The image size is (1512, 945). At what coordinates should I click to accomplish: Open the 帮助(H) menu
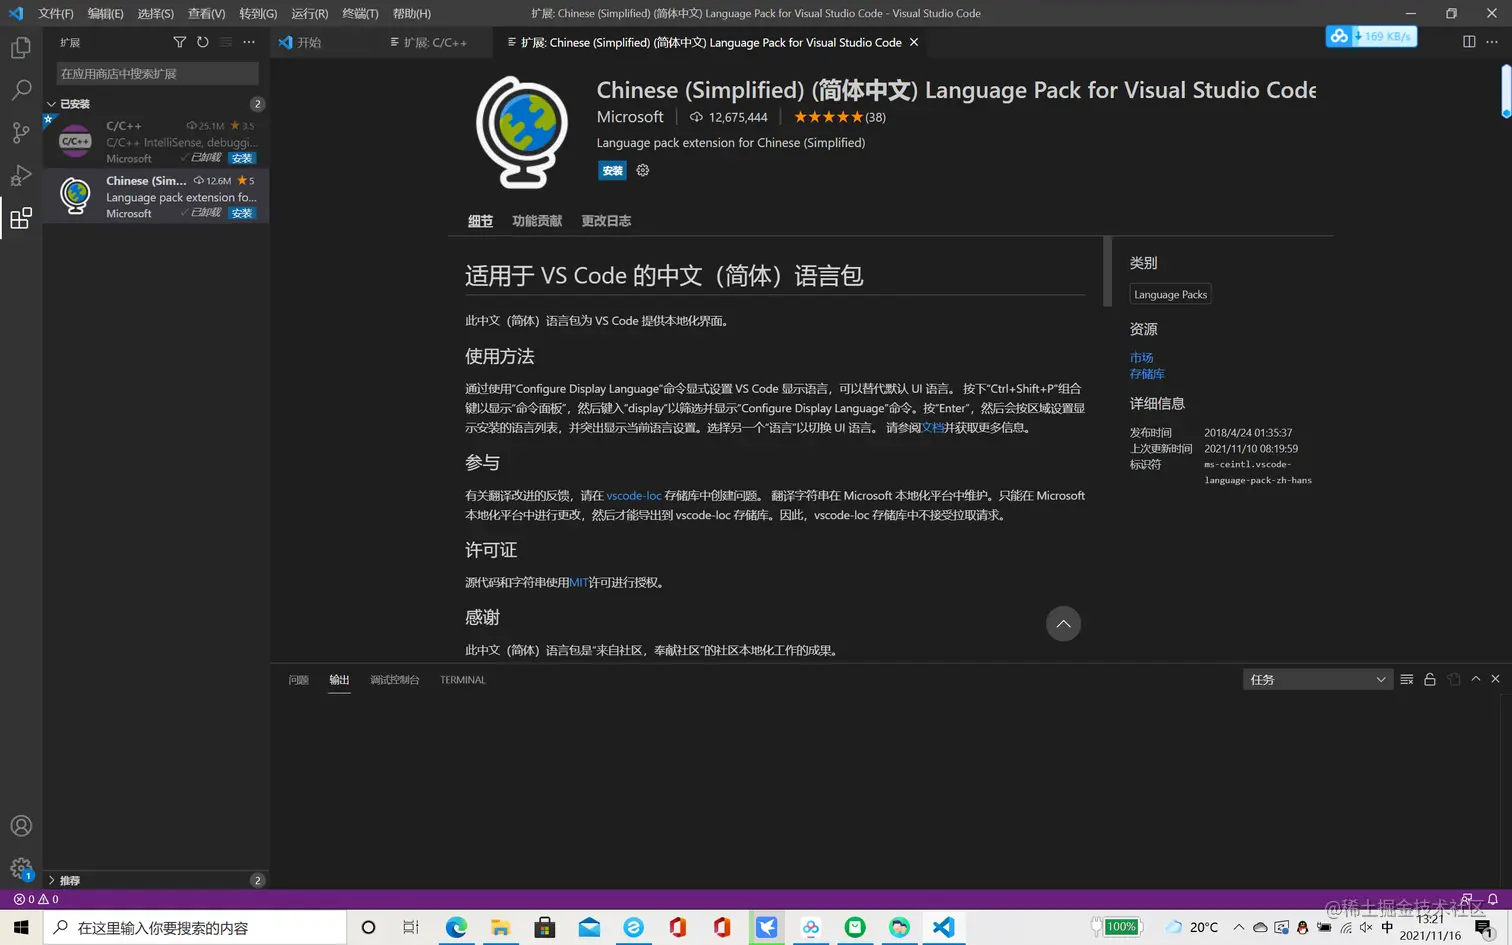coord(411,13)
